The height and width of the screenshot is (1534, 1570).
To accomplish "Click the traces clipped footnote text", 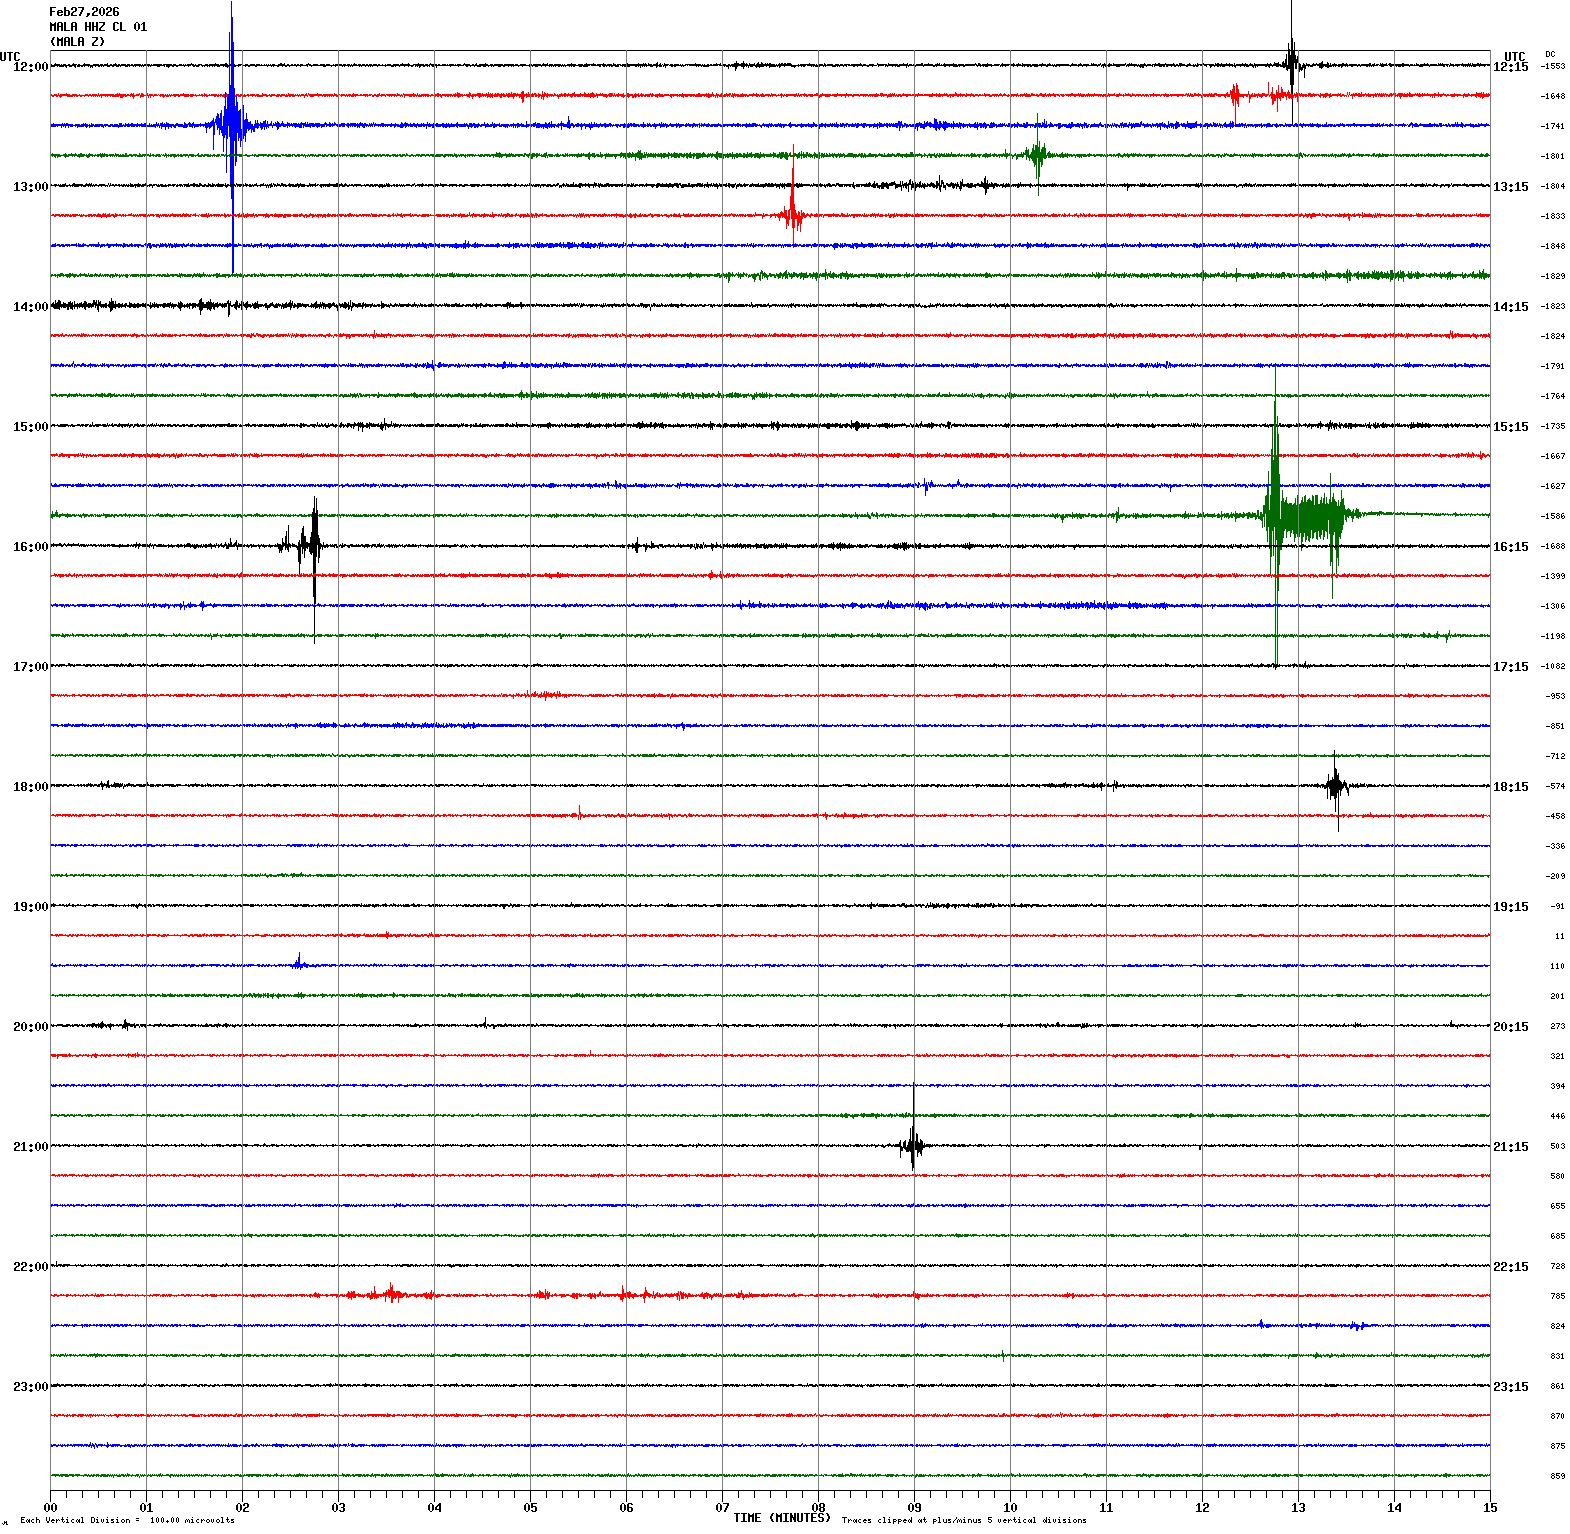I will pyautogui.click(x=964, y=1521).
